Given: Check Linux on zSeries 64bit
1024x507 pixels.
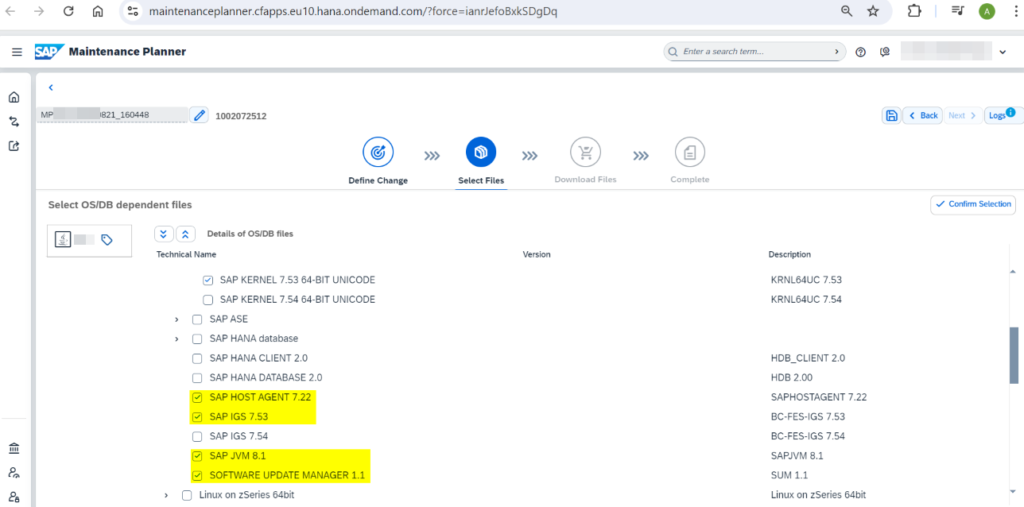Looking at the screenshot, I should [x=187, y=495].
